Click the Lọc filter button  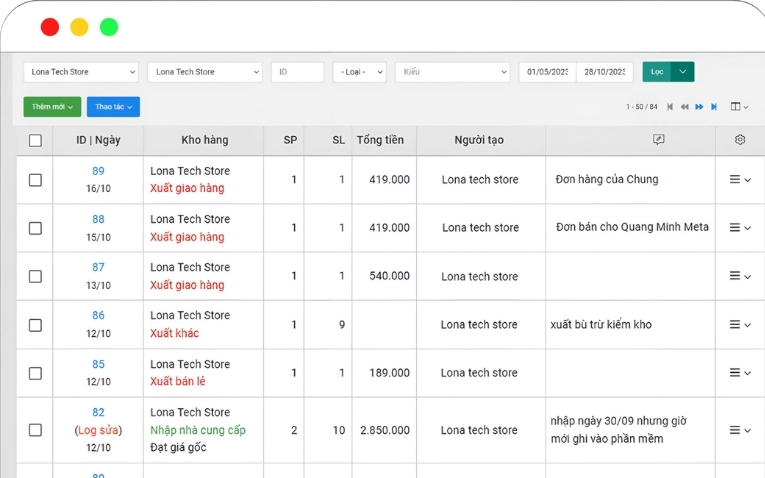pyautogui.click(x=656, y=72)
